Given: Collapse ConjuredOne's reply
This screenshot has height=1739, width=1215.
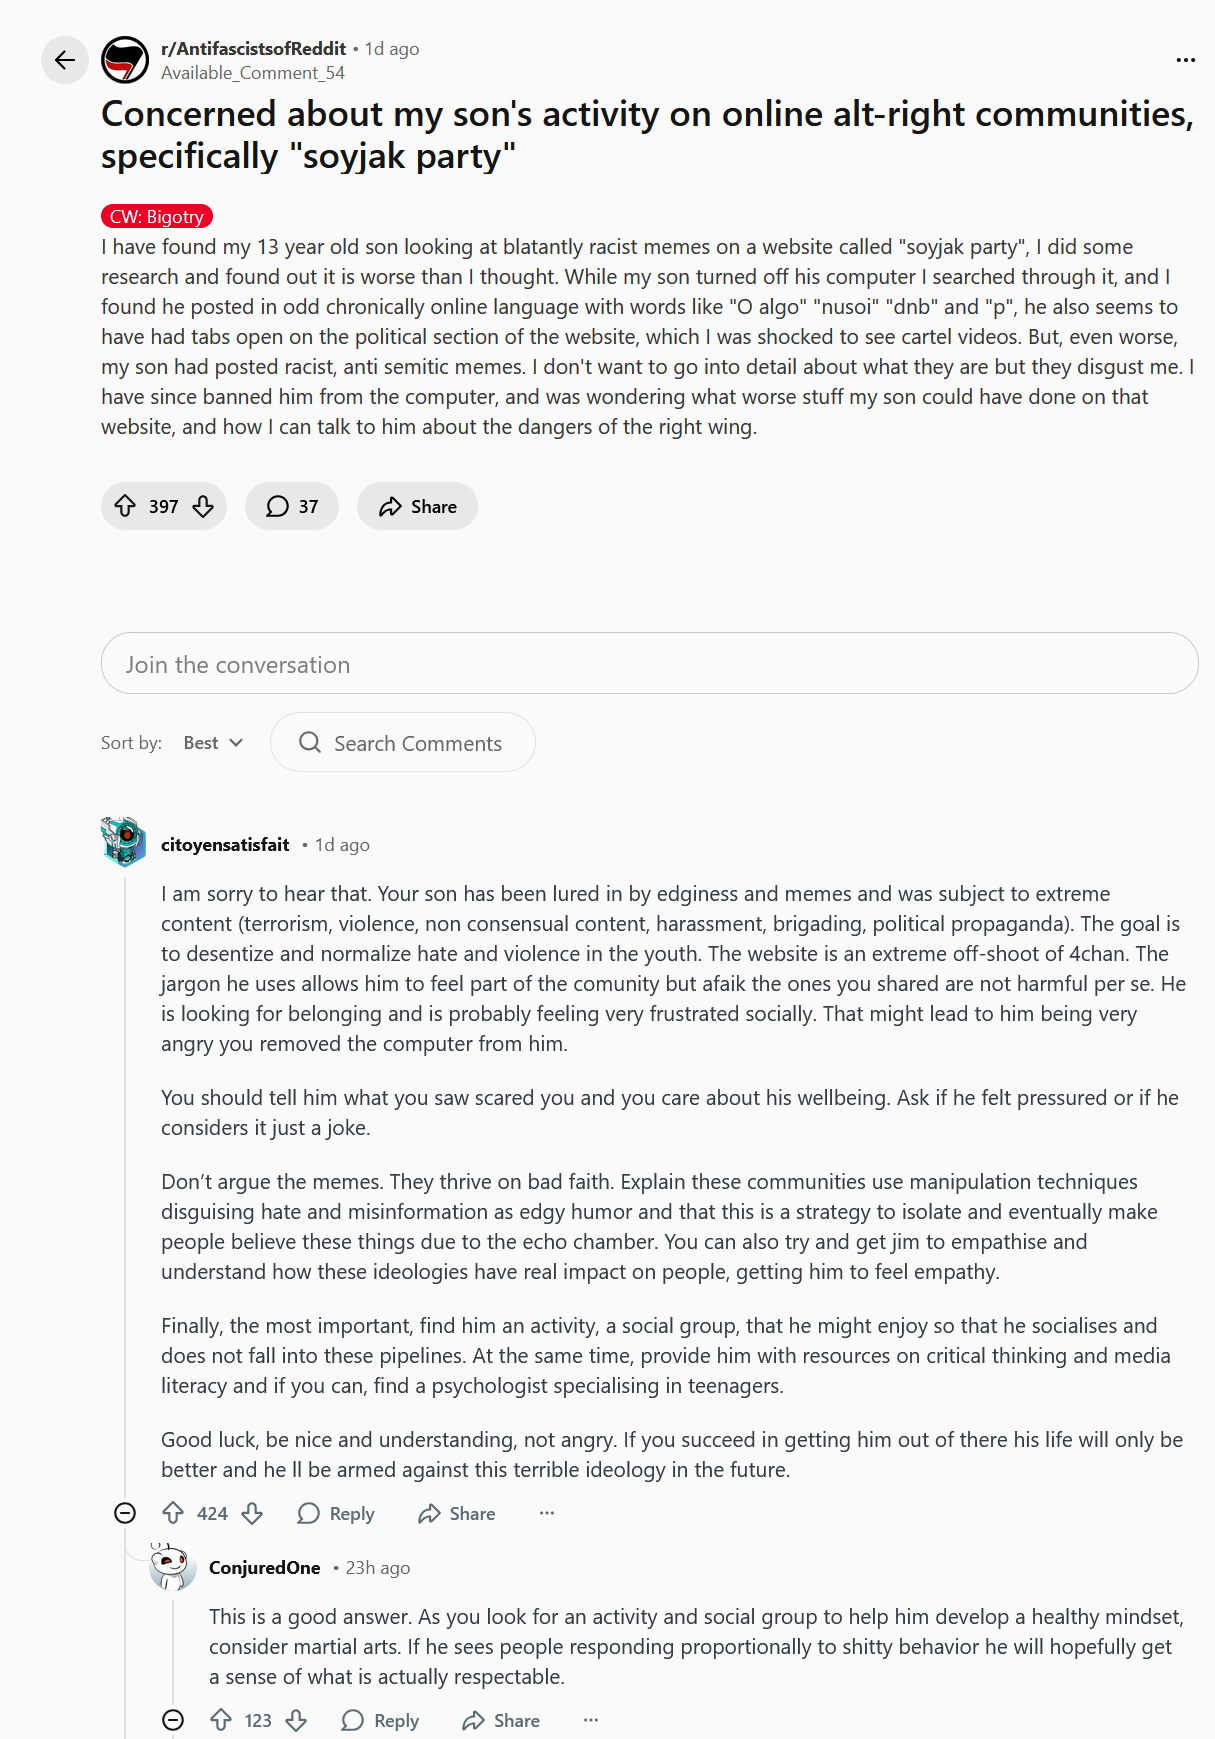Looking at the screenshot, I should point(173,1720).
